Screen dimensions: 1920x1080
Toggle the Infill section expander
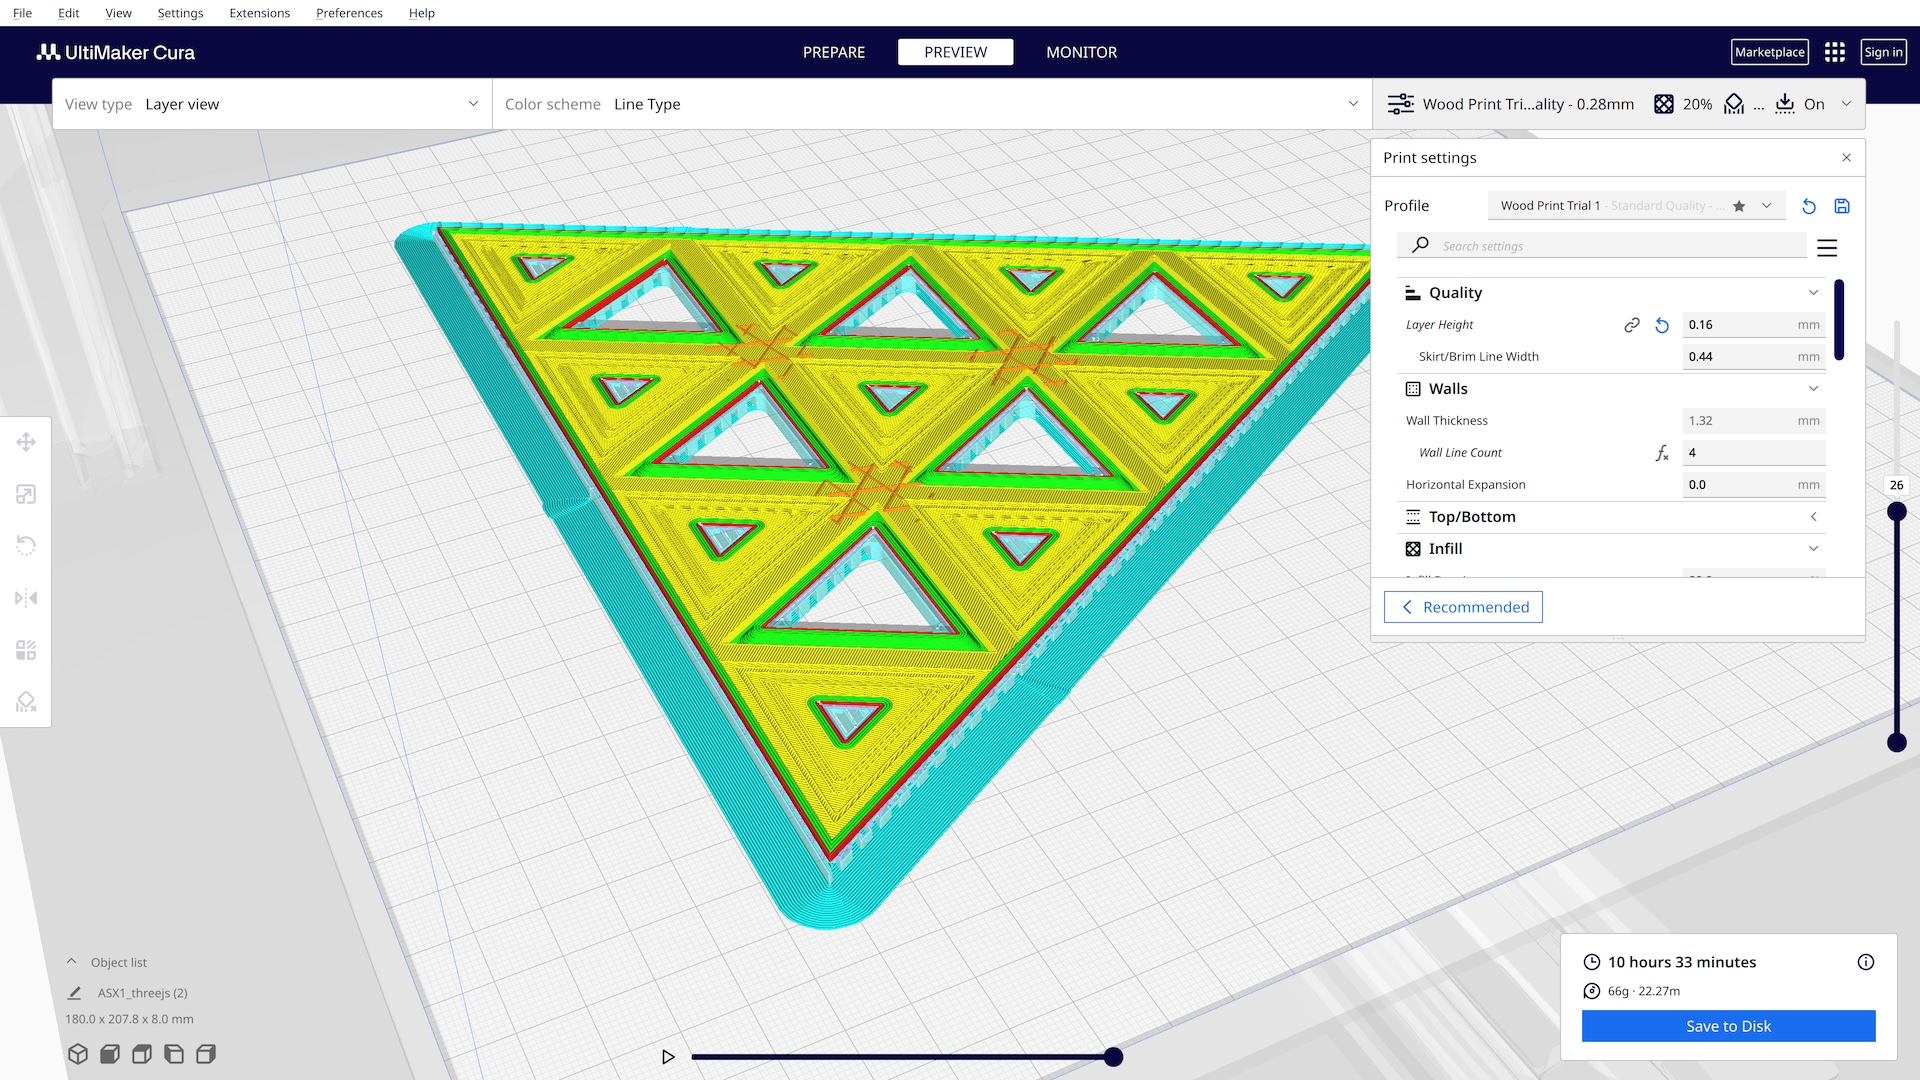(1817, 549)
